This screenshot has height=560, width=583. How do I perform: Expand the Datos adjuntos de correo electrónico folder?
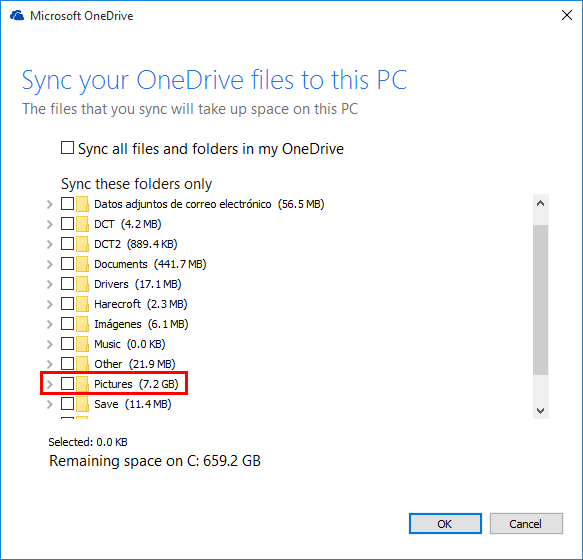point(49,204)
